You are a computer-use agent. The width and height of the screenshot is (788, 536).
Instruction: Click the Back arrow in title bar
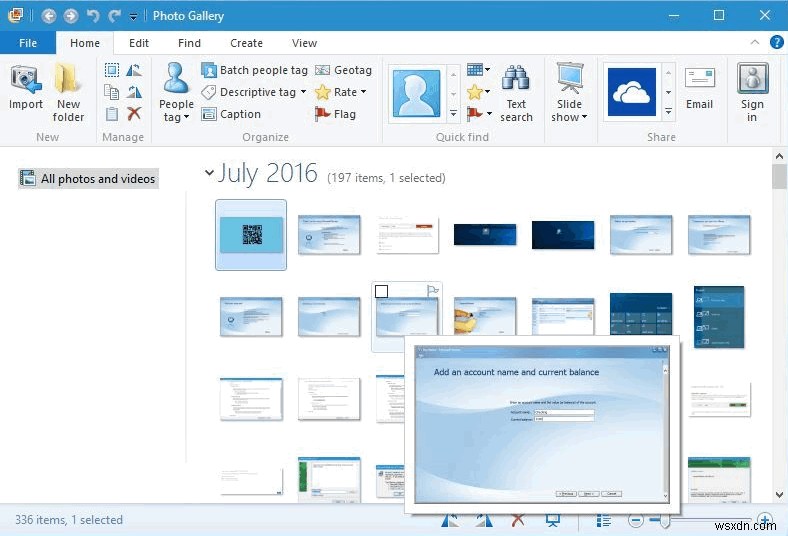[x=49, y=16]
